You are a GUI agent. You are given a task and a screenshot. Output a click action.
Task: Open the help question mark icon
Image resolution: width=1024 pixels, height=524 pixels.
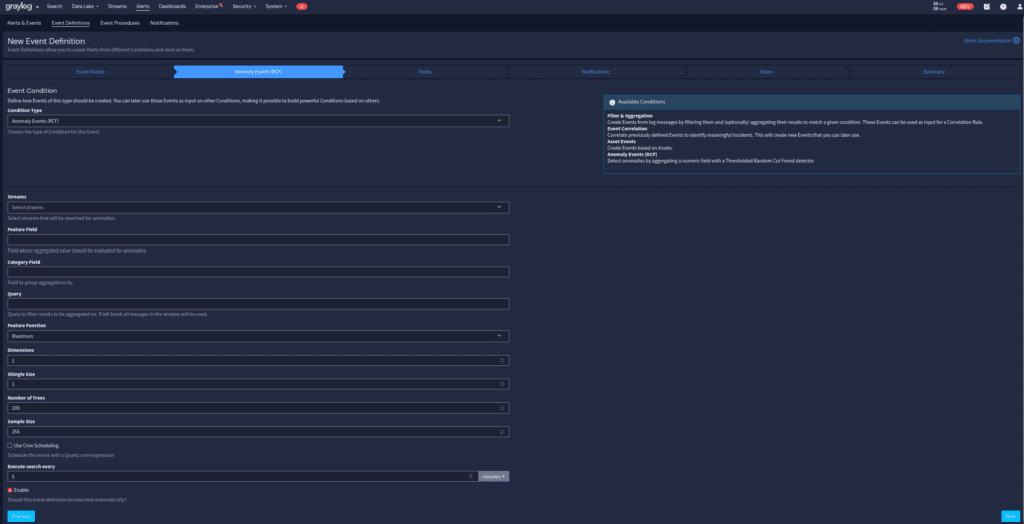pyautogui.click(x=1003, y=6)
